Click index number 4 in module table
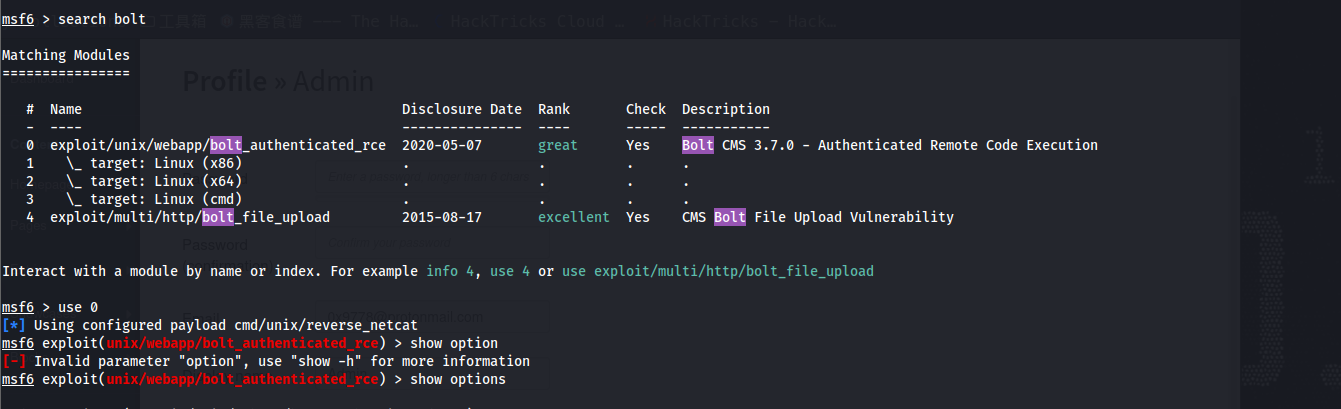1341x409 pixels. [x=30, y=218]
